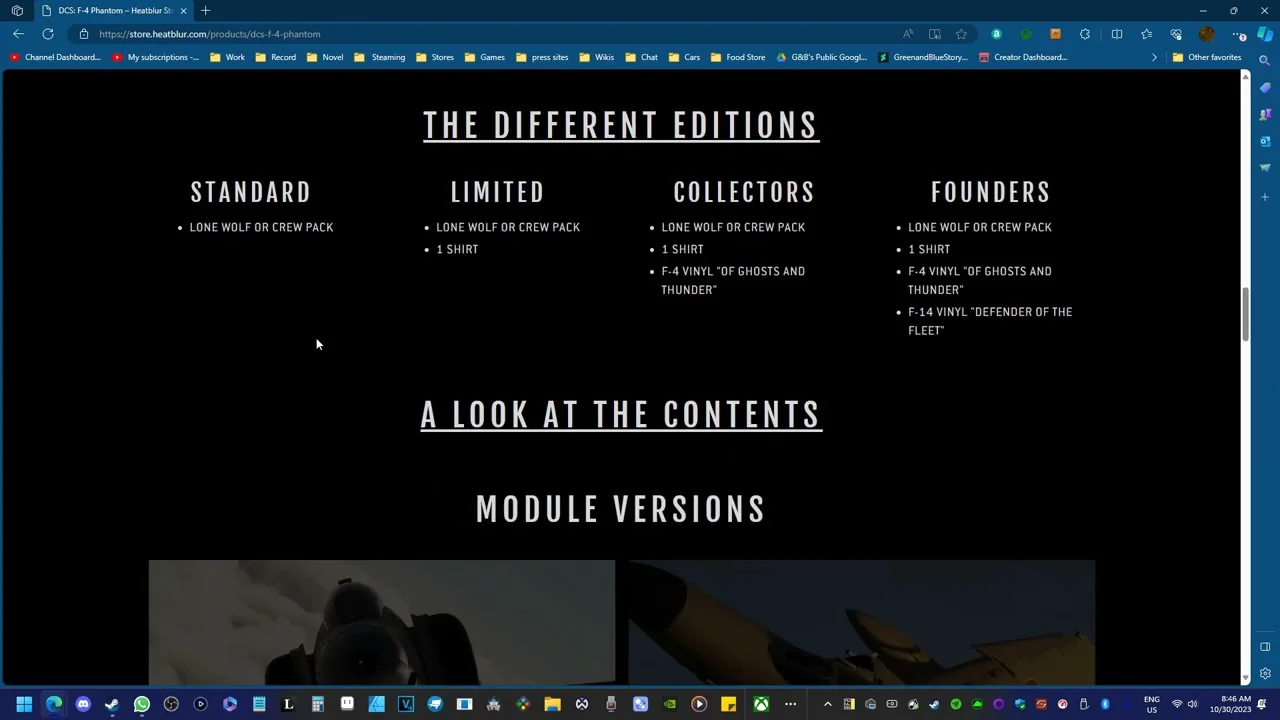Open Discord from the taskbar
The image size is (1280, 720).
pos(83,704)
